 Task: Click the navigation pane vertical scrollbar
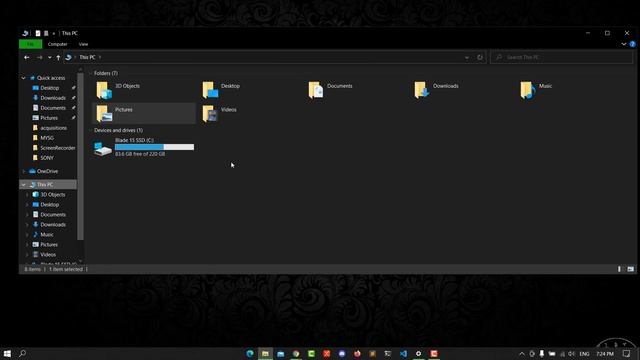80,156
